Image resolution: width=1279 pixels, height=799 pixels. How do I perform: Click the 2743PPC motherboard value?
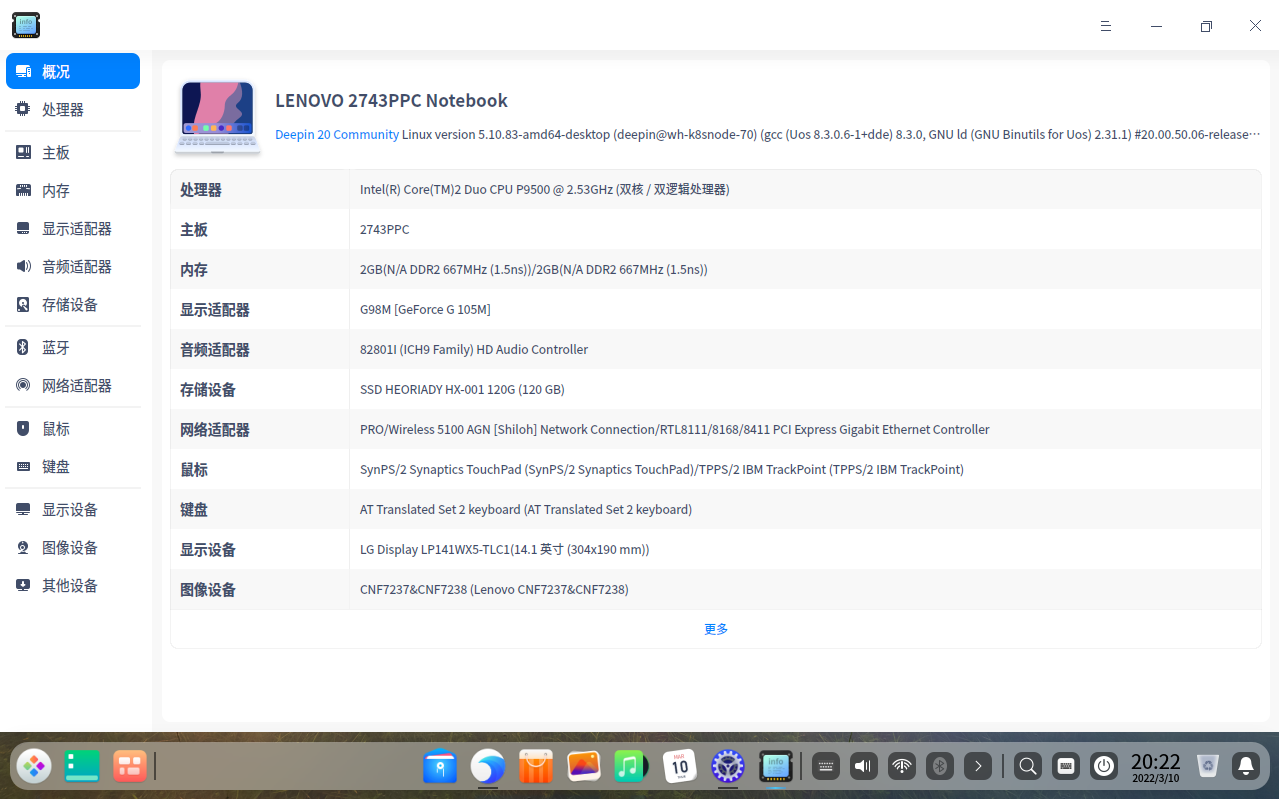pyautogui.click(x=385, y=229)
